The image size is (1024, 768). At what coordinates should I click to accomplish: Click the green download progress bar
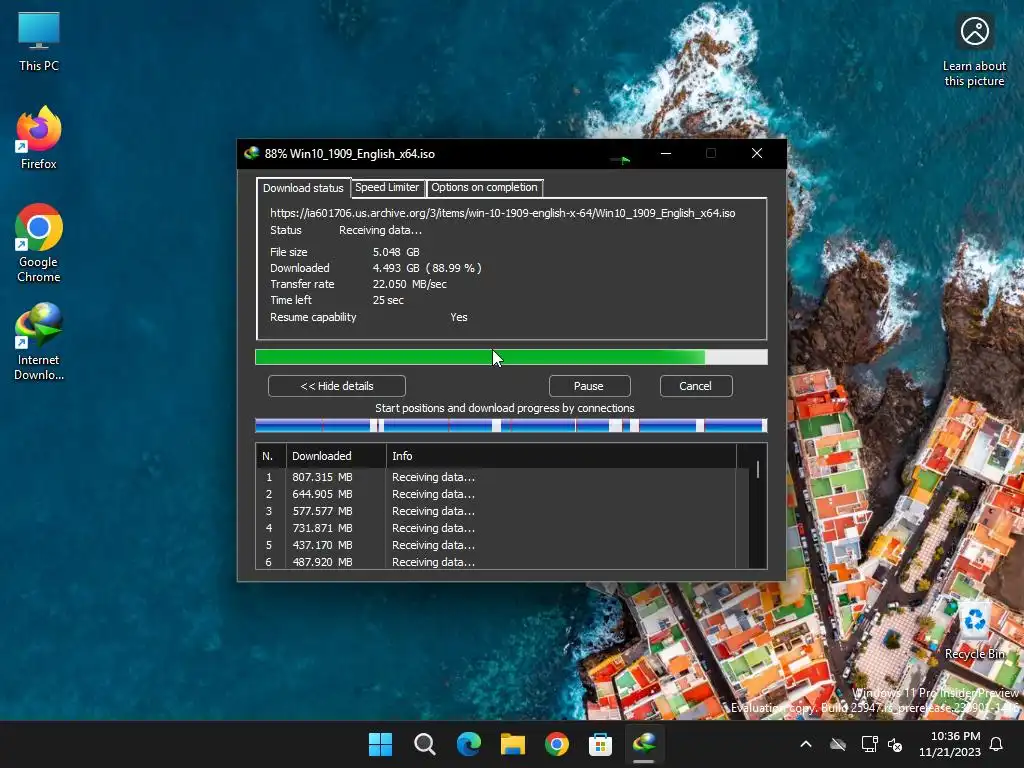coord(511,357)
